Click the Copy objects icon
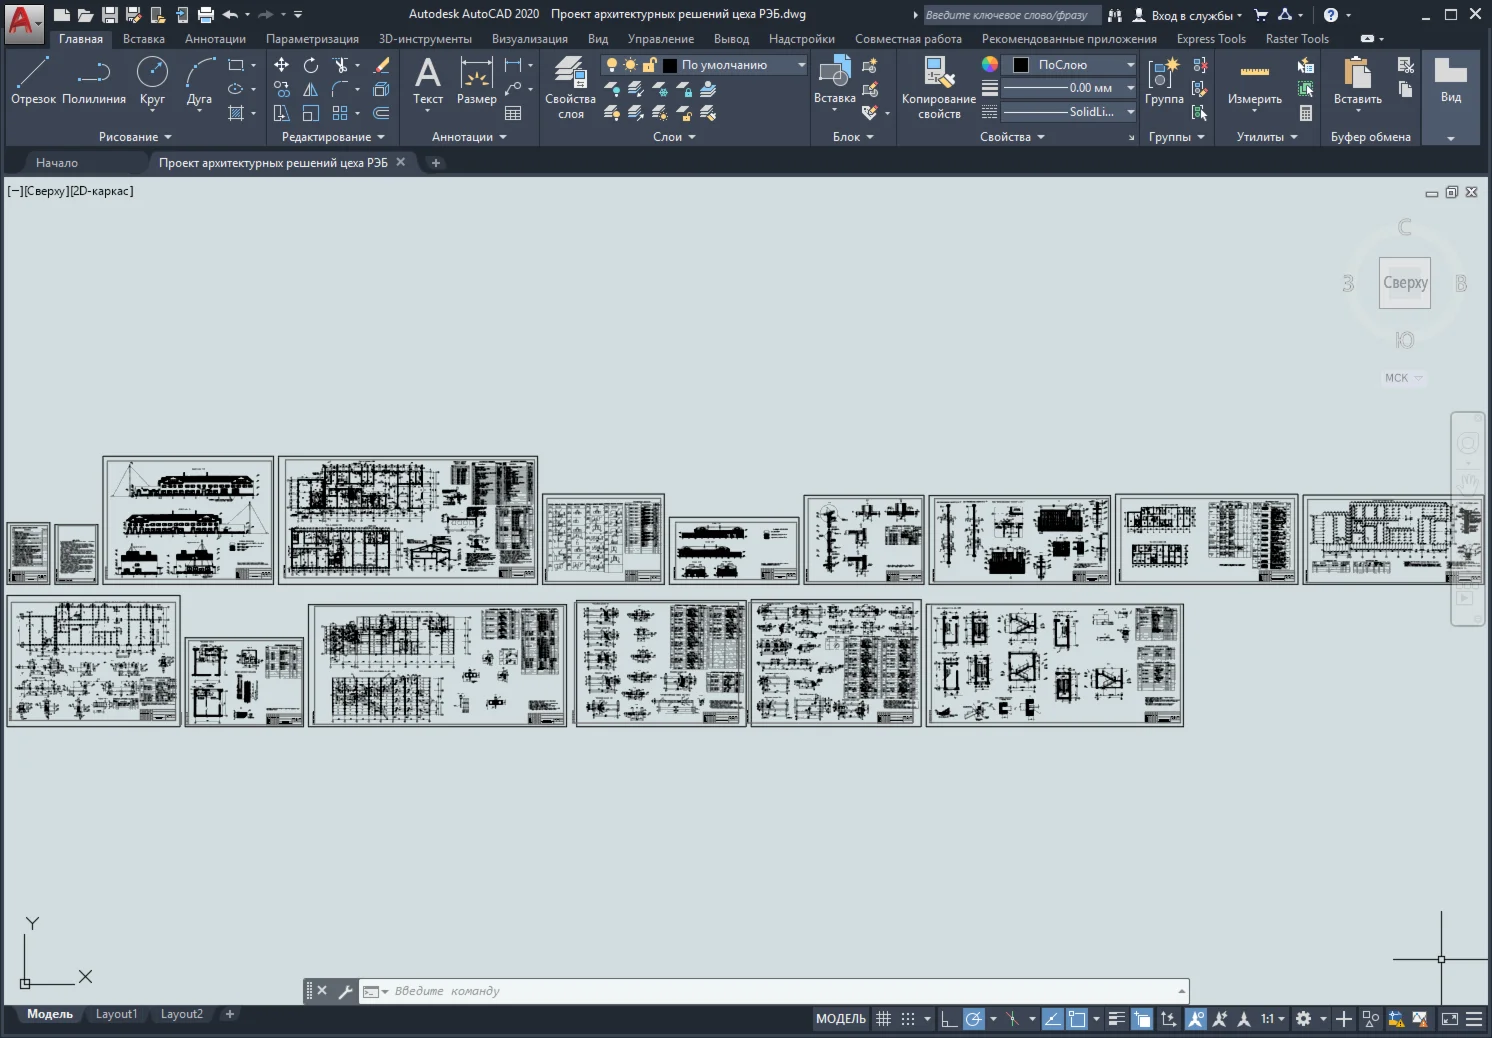The height and width of the screenshot is (1038, 1492). pos(282,89)
